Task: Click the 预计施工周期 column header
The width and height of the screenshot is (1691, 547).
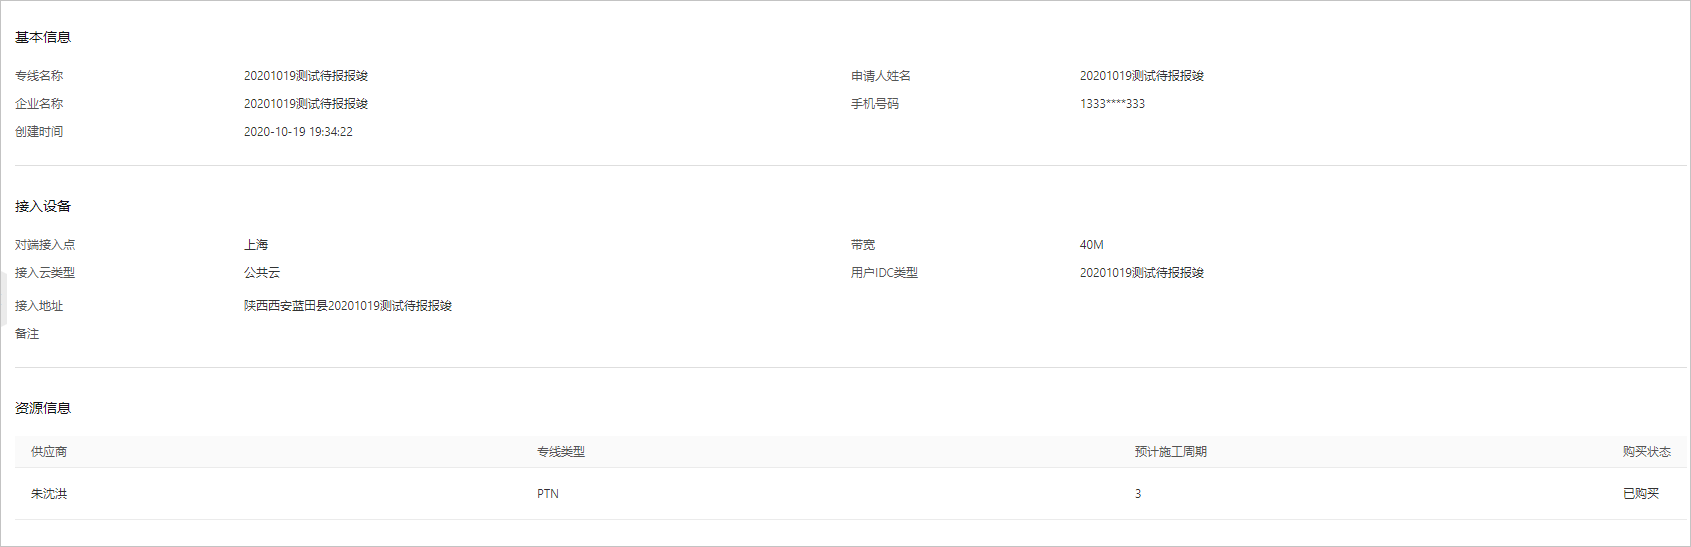Action: click(x=1171, y=452)
